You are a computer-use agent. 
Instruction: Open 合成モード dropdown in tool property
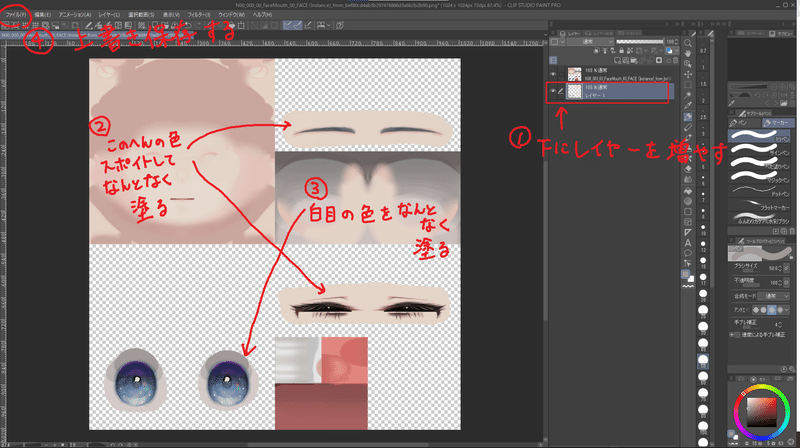(773, 296)
